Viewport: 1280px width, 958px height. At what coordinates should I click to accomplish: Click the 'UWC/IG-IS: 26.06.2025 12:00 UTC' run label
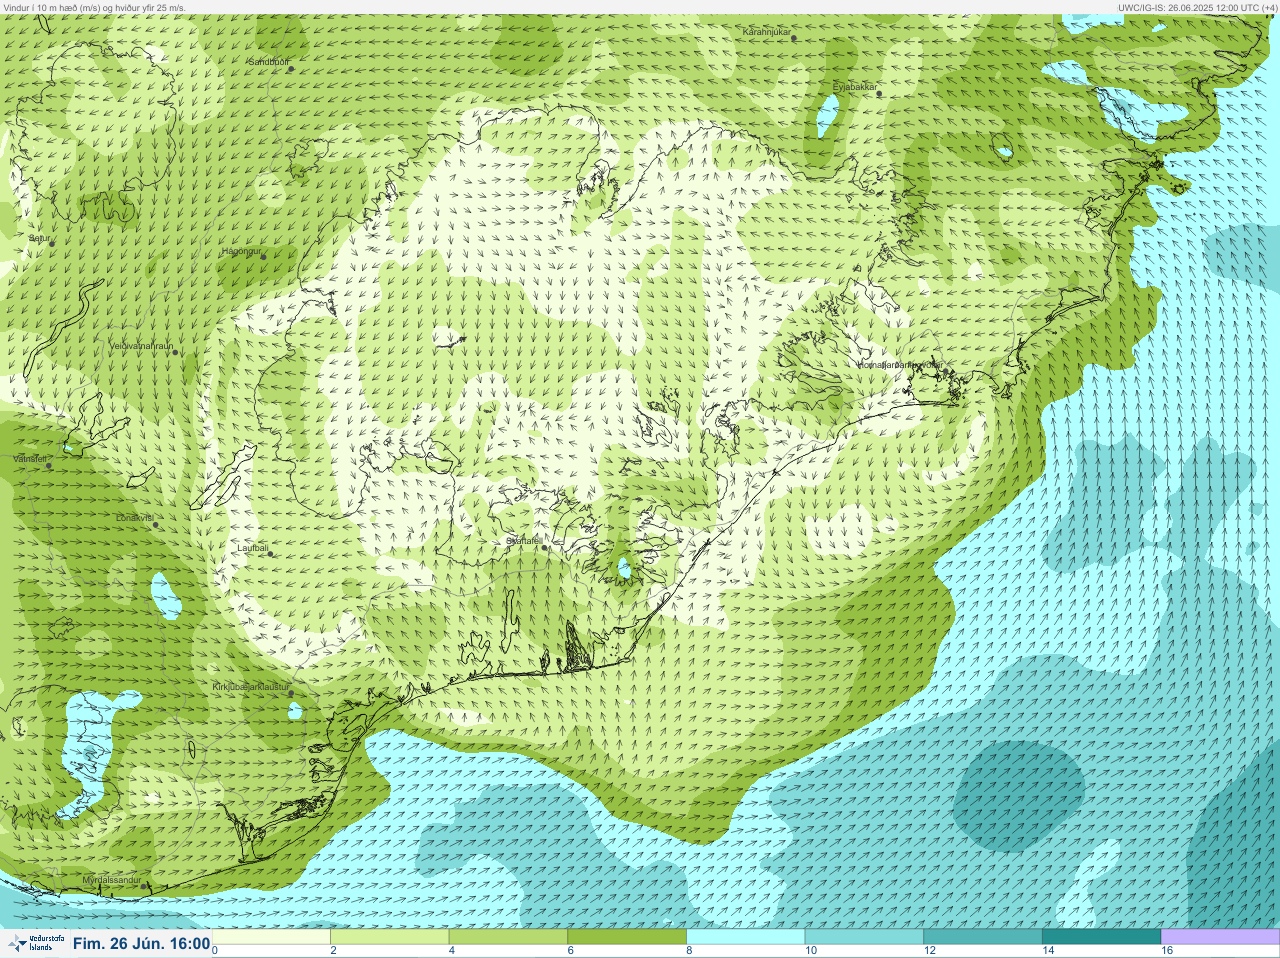(1197, 7)
